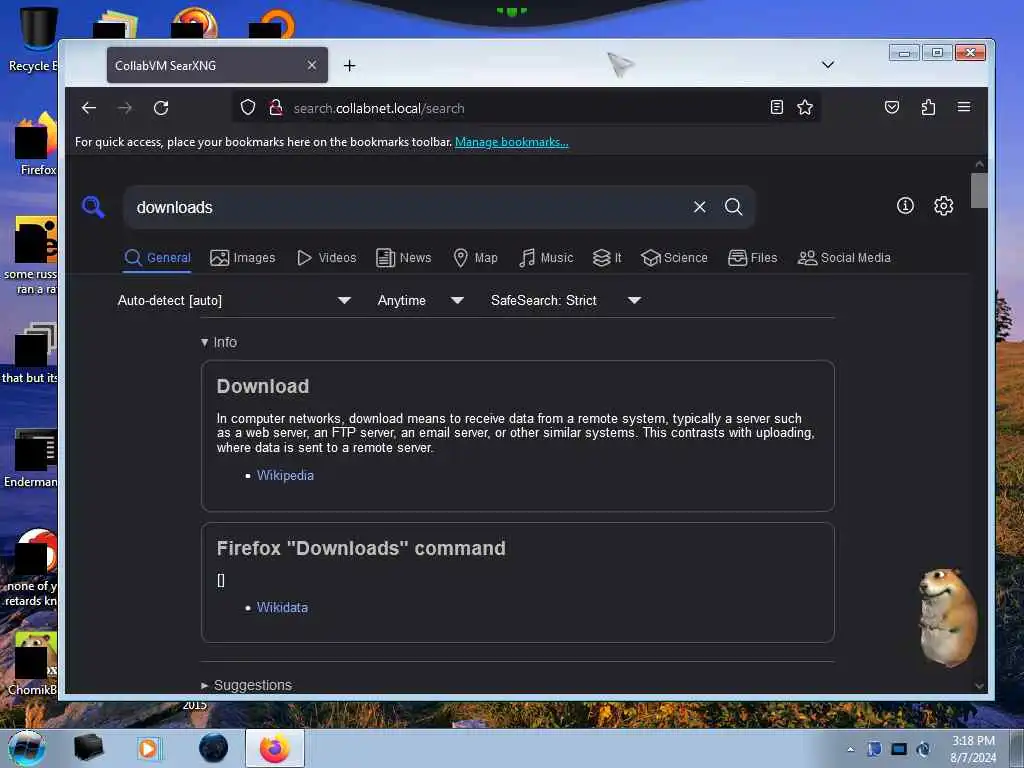
Task: Open SearXNG about info icon
Action: point(905,206)
